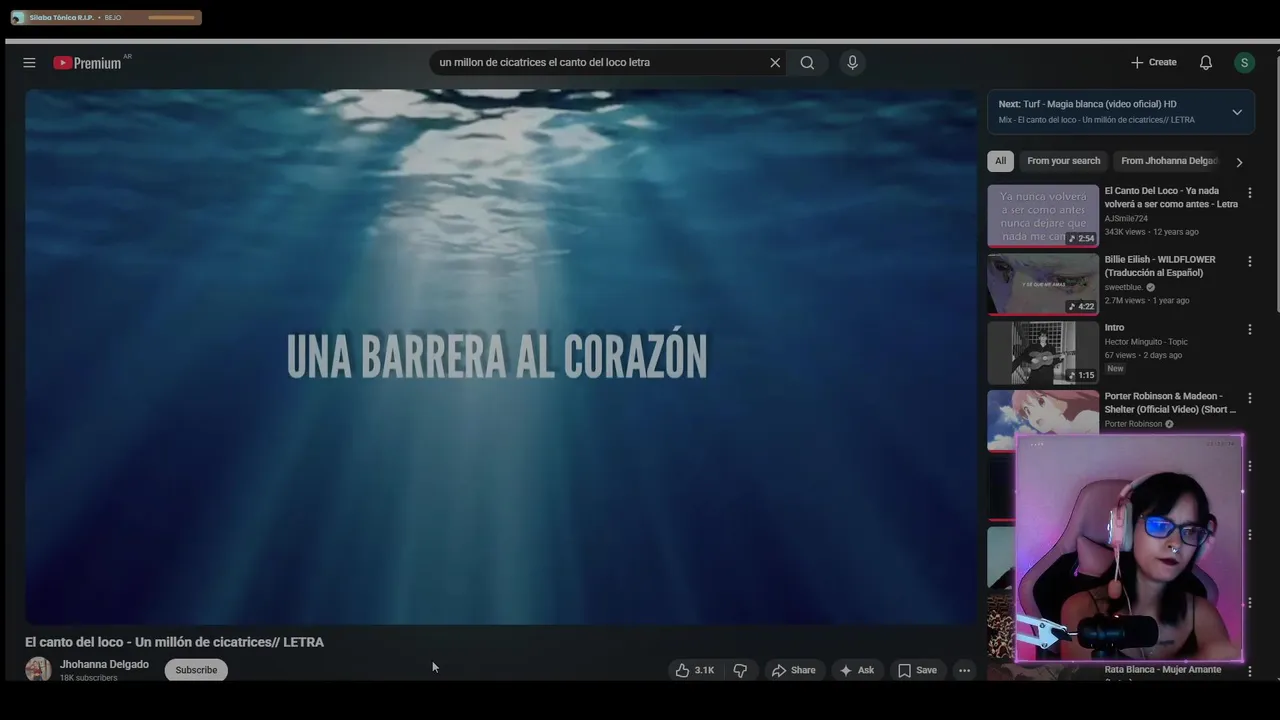The height and width of the screenshot is (720, 1280).
Task: Open Jhohanna Delgado channel avatar
Action: [x=38, y=669]
